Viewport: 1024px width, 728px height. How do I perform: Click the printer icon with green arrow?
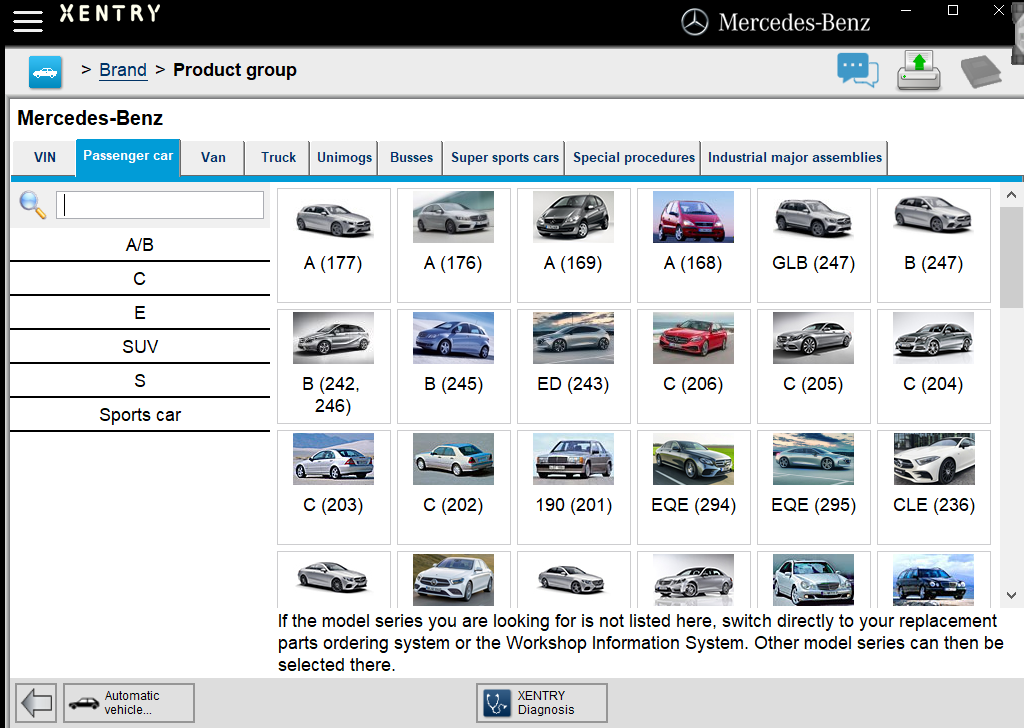click(918, 71)
